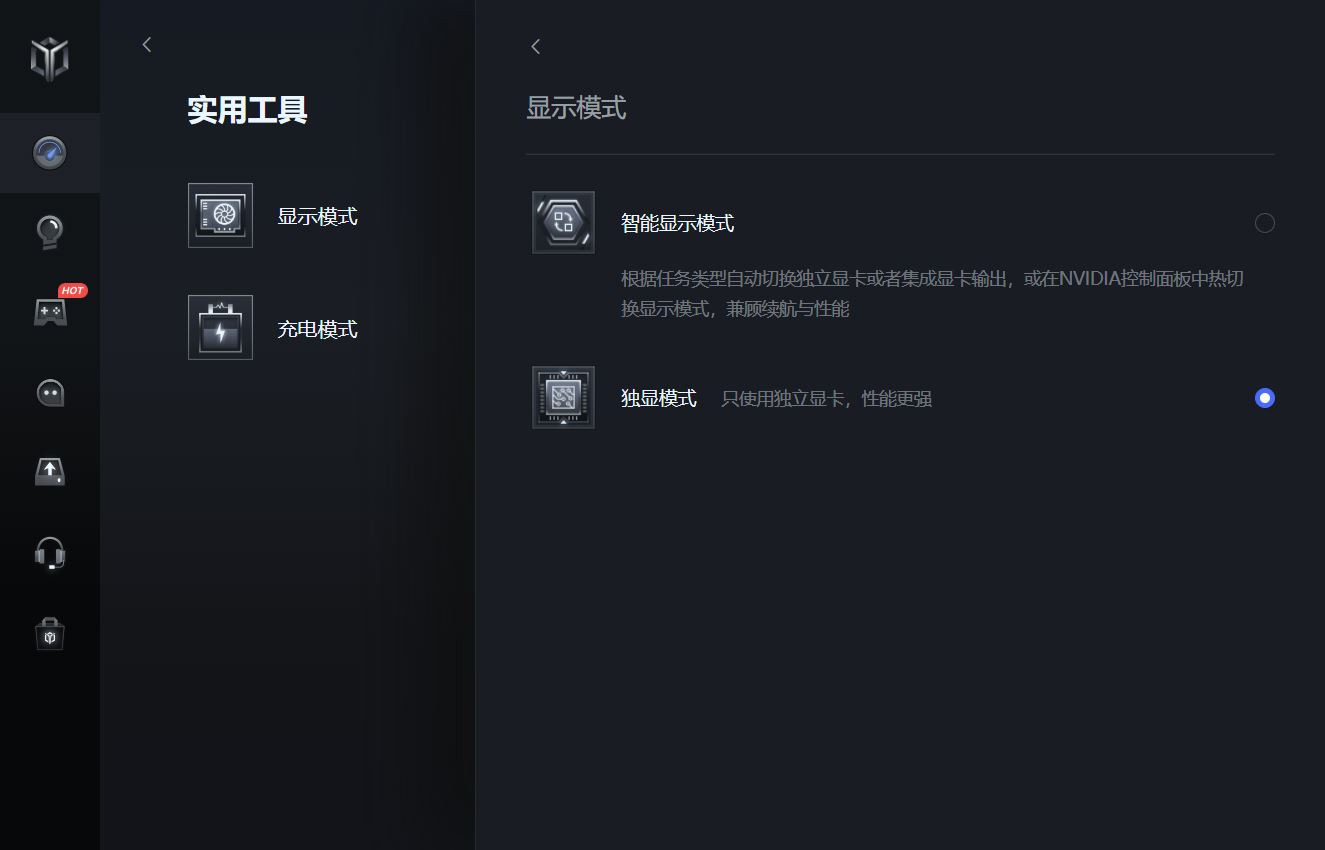Click the battery 充电模式 icon
This screenshot has height=850, width=1325.
coord(220,327)
